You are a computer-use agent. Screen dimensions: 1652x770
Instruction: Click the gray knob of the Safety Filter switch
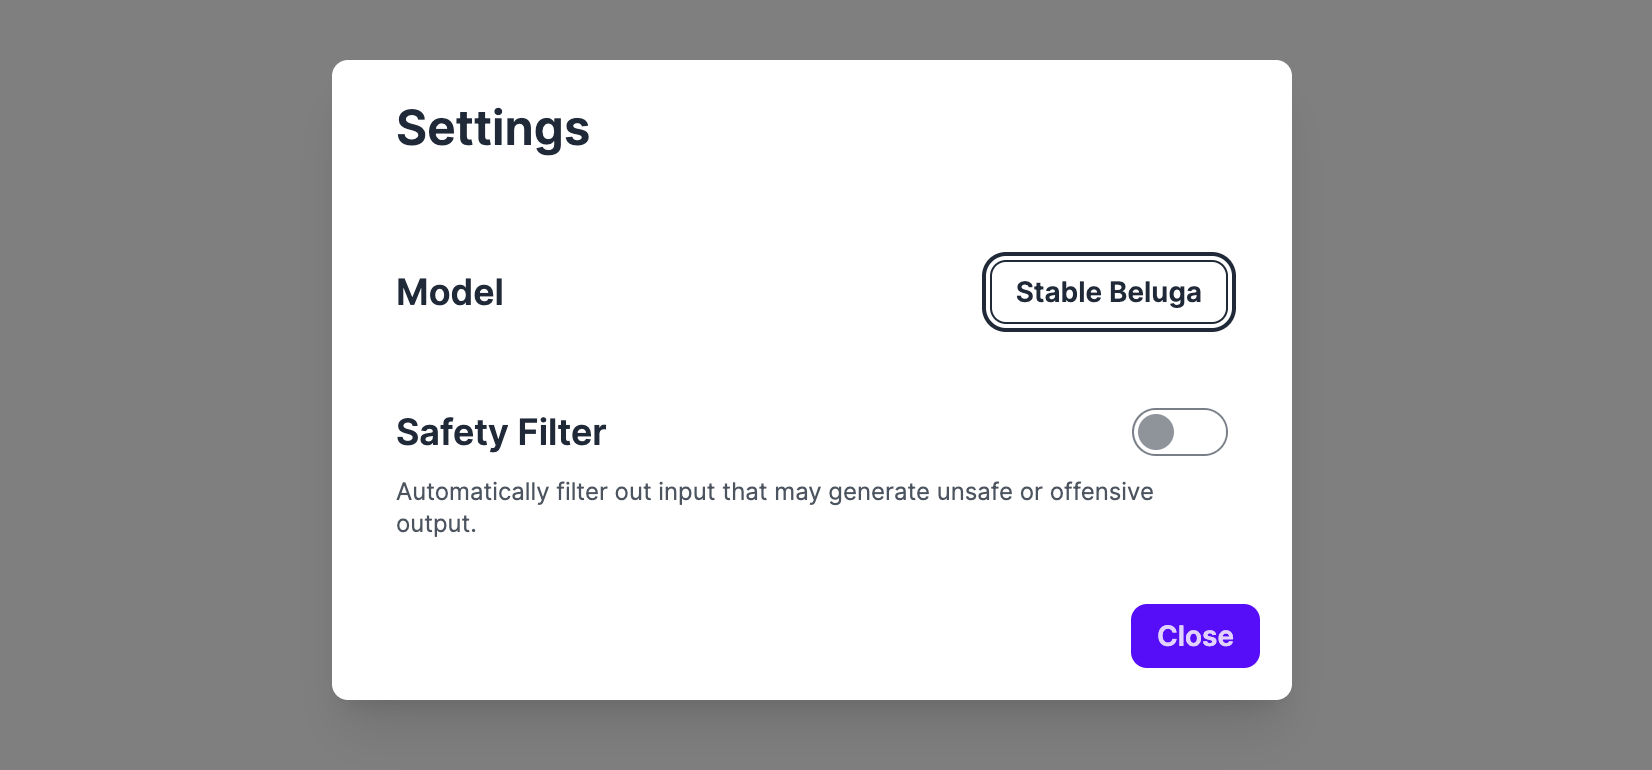(1156, 432)
